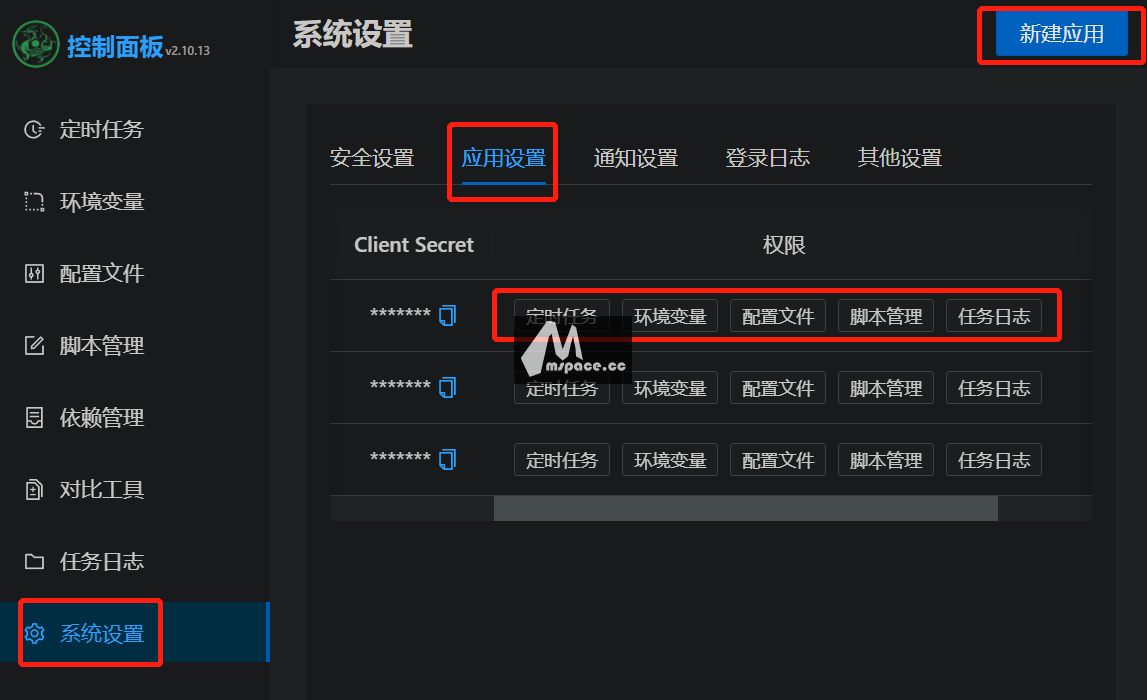Click the clock icon next to 定时任务
Viewport: 1147px width, 700px height.
click(x=34, y=129)
